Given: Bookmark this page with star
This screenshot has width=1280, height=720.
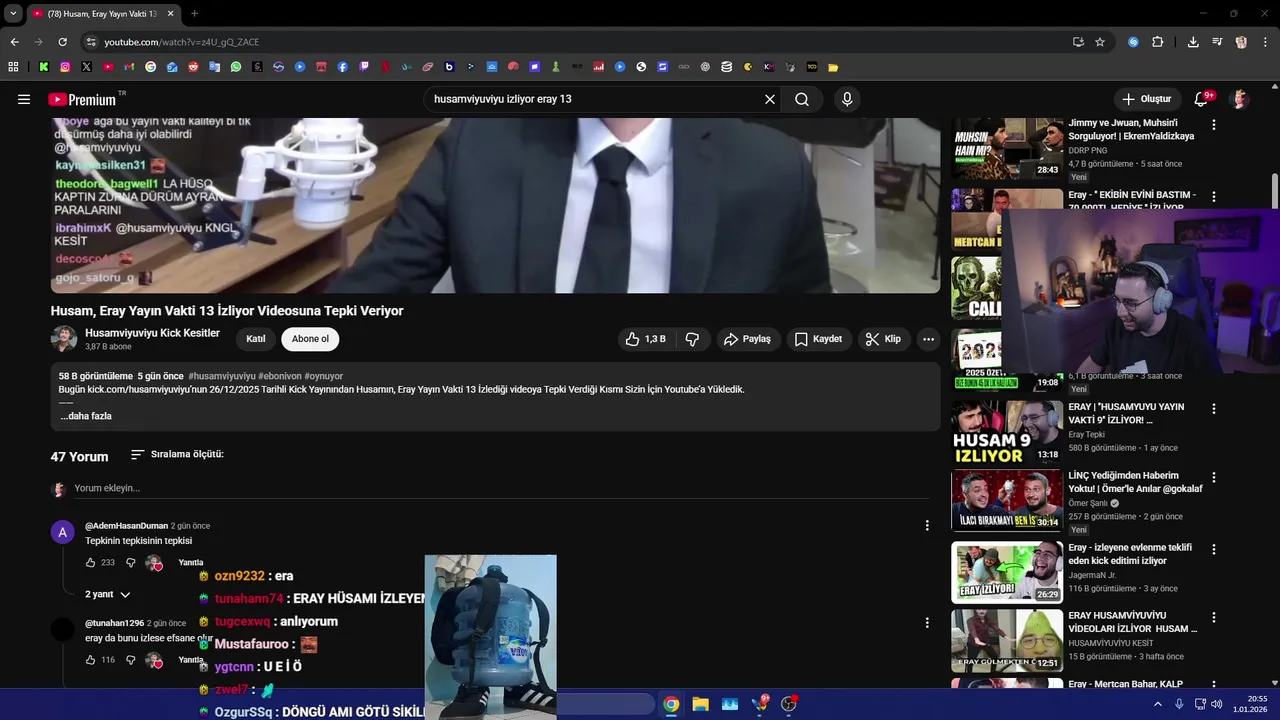Looking at the screenshot, I should 1100,42.
